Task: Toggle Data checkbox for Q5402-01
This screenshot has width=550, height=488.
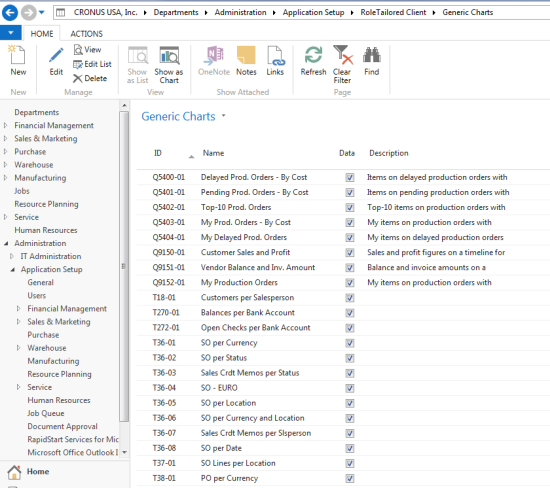Action: pyautogui.click(x=350, y=208)
